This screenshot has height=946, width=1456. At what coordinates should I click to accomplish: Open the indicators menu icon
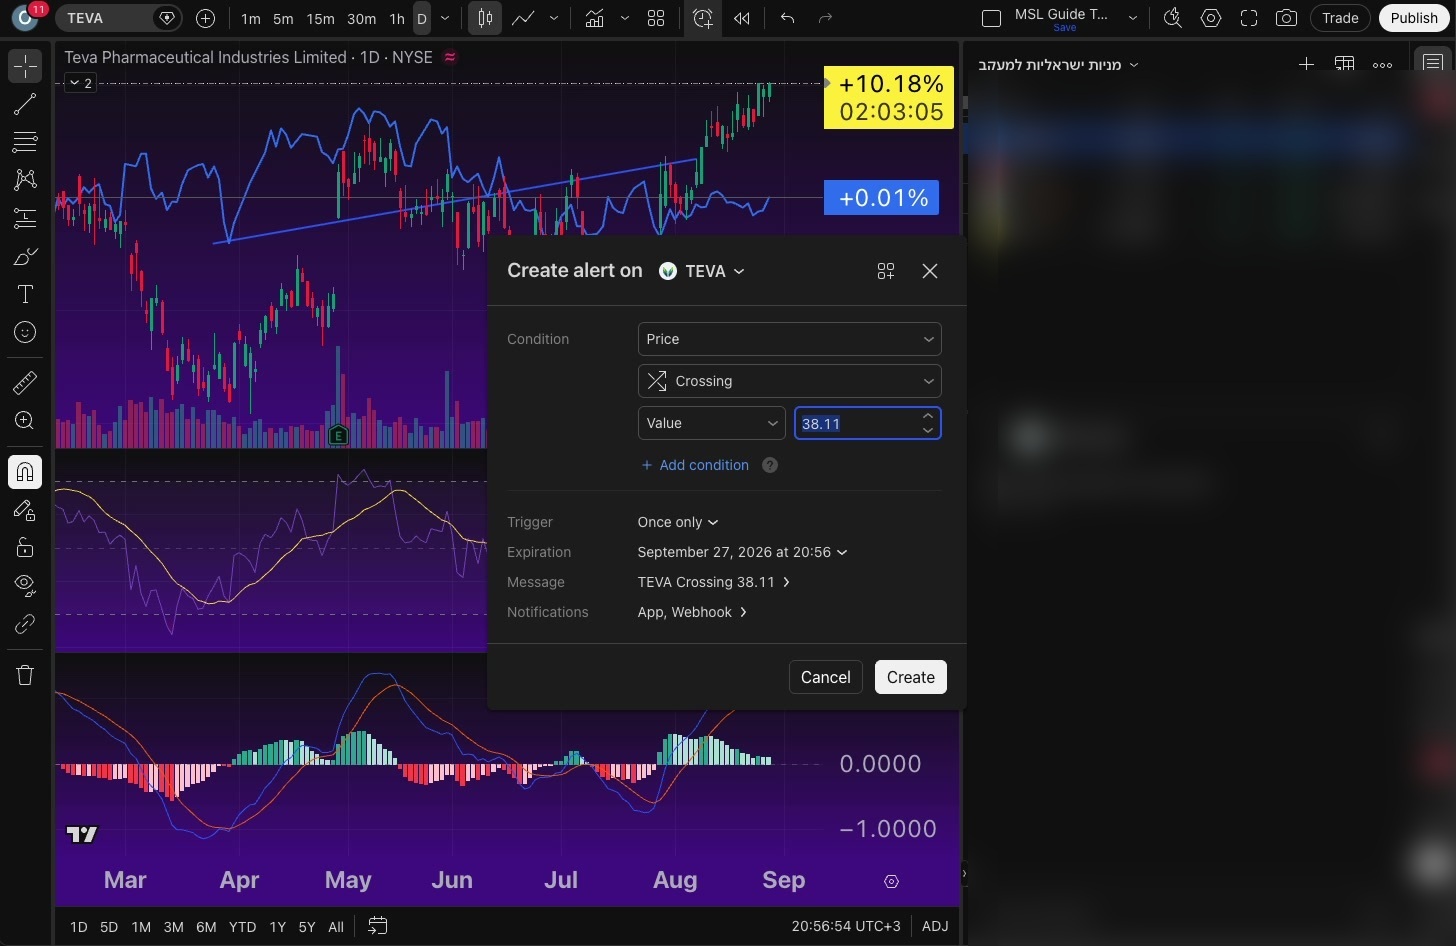point(595,18)
